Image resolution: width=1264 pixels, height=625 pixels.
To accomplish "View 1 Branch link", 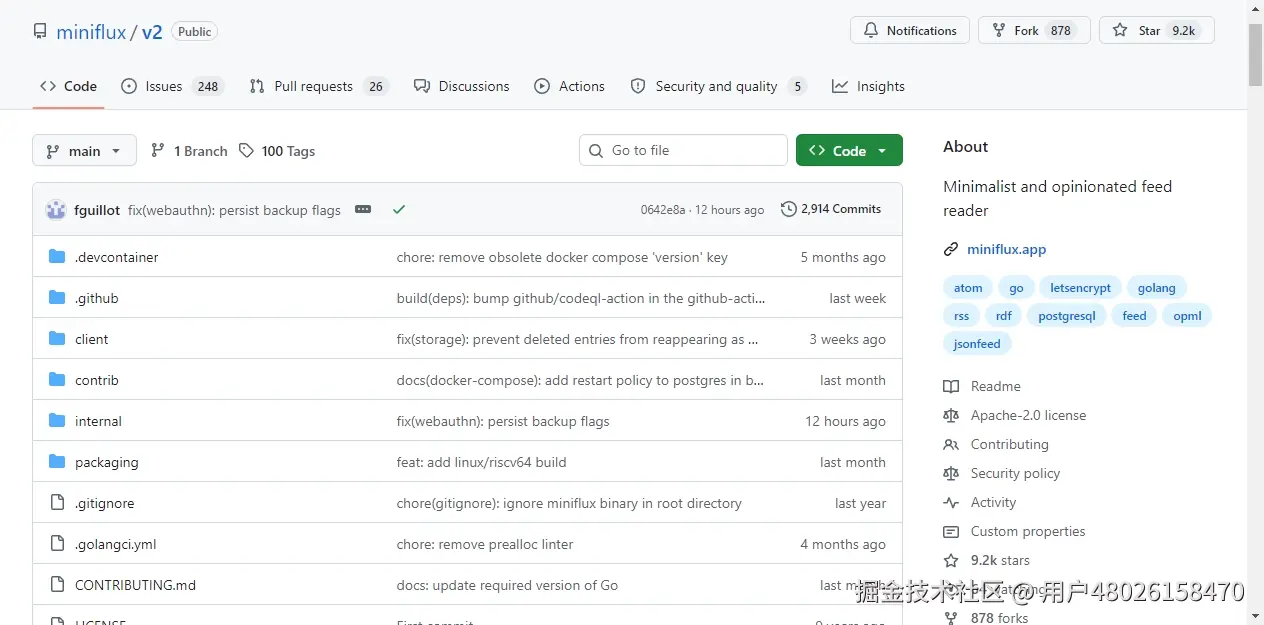I will tap(189, 151).
